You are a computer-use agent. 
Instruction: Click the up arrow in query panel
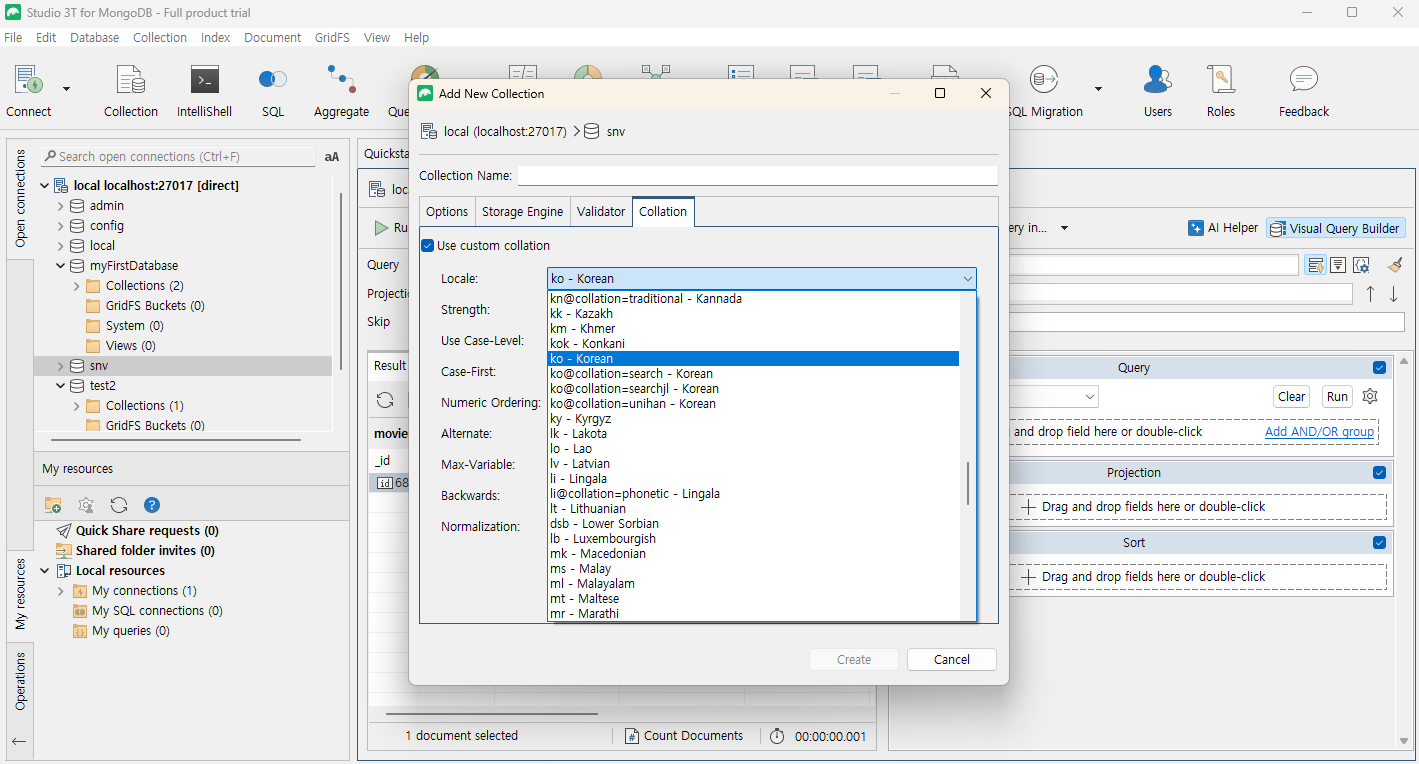coord(1370,294)
